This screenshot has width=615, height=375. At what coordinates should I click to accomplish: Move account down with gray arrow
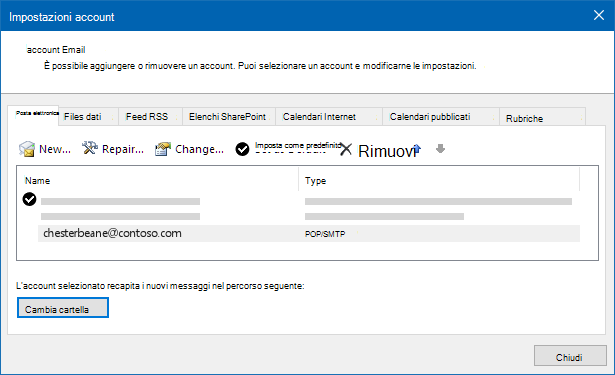click(x=440, y=149)
